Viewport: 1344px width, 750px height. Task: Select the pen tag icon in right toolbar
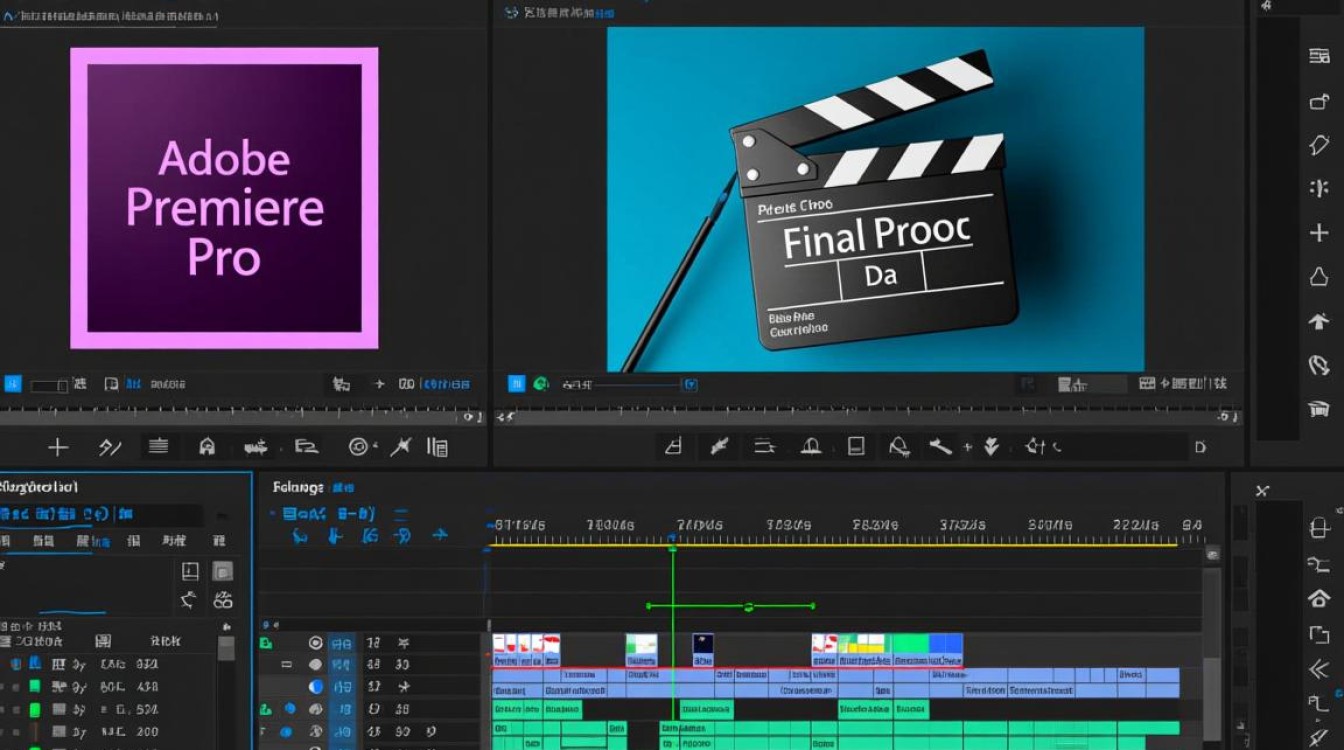[x=1319, y=145]
